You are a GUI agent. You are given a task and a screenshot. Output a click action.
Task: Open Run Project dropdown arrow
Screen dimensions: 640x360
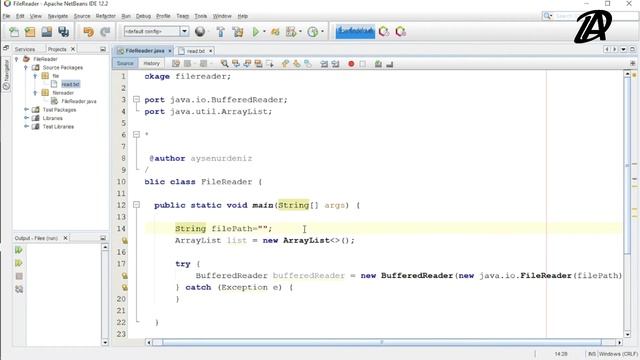[264, 31]
